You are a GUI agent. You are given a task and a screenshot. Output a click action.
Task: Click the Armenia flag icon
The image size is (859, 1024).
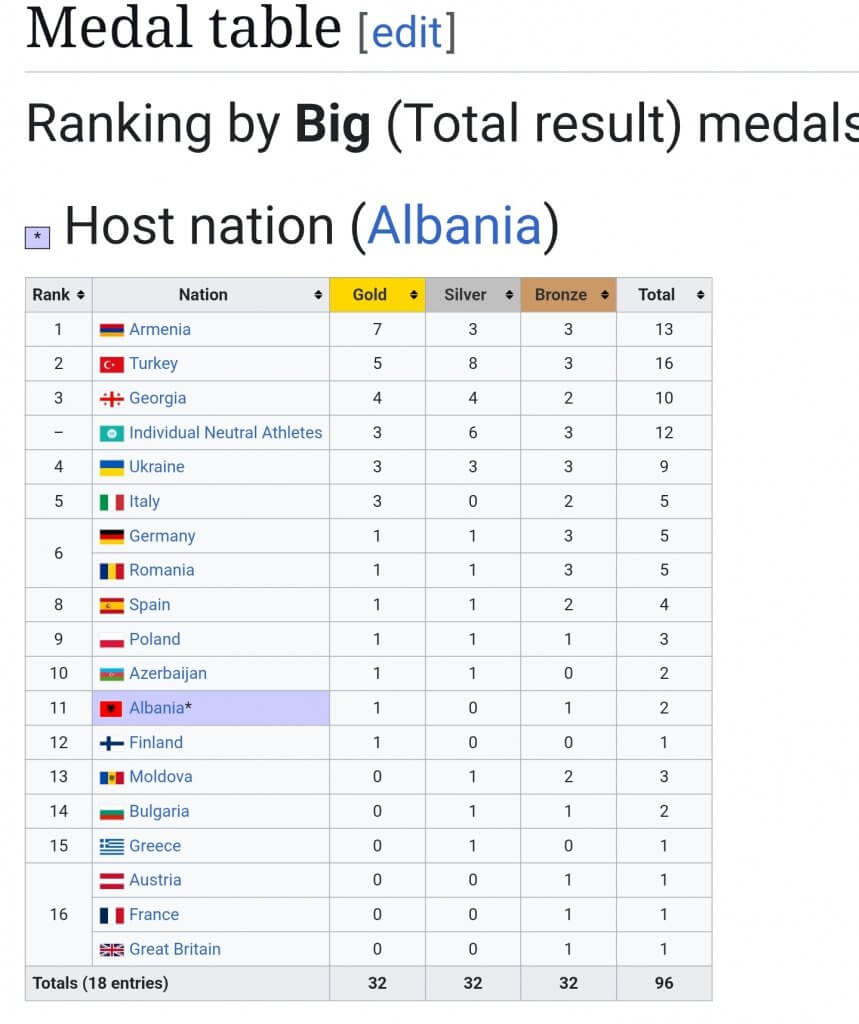pyautogui.click(x=112, y=329)
